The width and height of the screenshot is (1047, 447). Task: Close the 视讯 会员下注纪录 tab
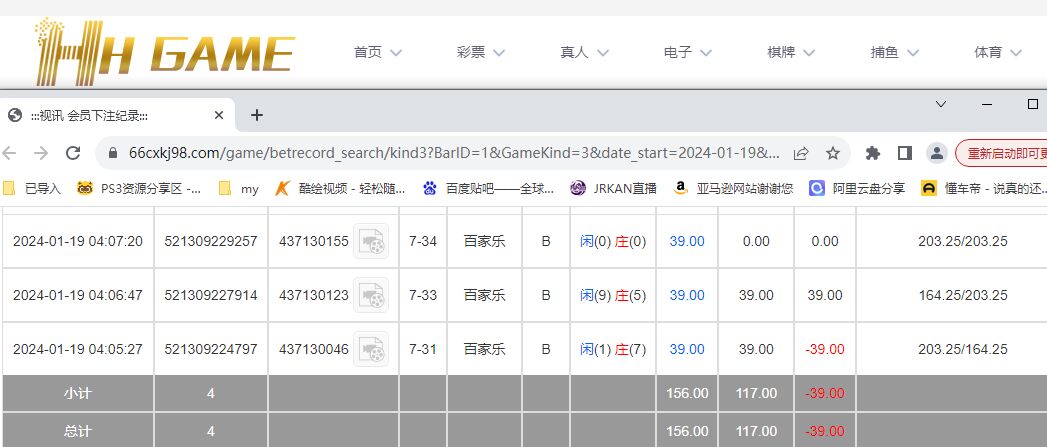tap(219, 116)
